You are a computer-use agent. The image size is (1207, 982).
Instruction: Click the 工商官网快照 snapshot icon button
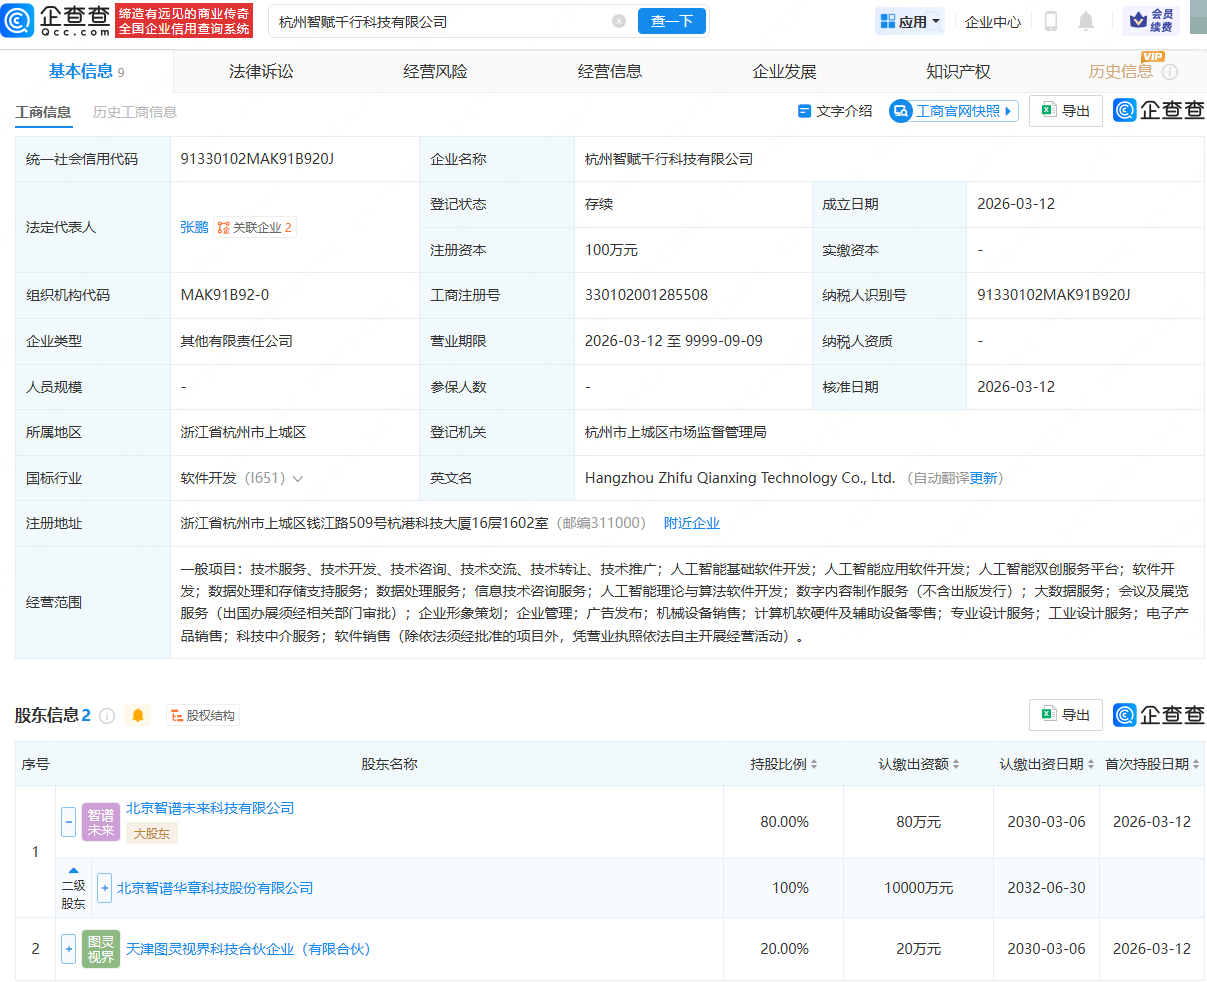point(952,110)
